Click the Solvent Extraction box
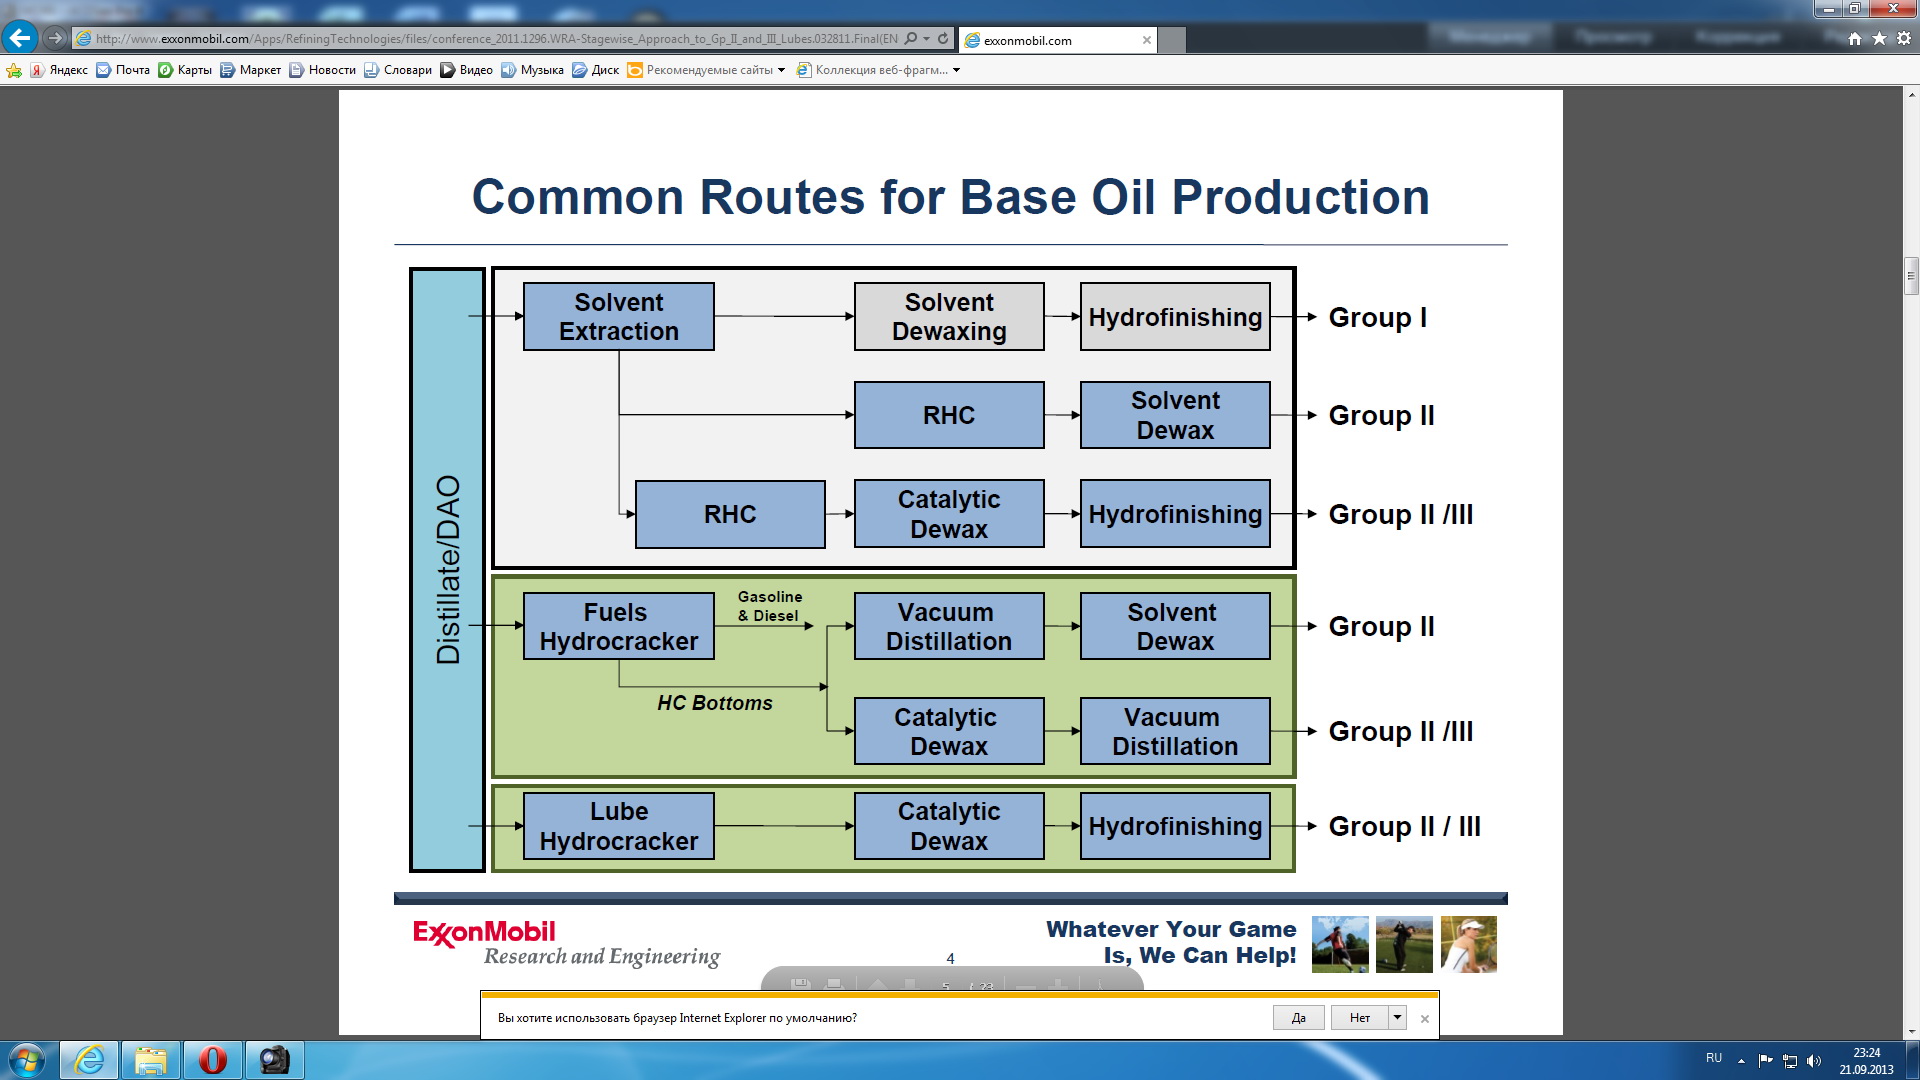This screenshot has height=1080, width=1920. (618, 316)
